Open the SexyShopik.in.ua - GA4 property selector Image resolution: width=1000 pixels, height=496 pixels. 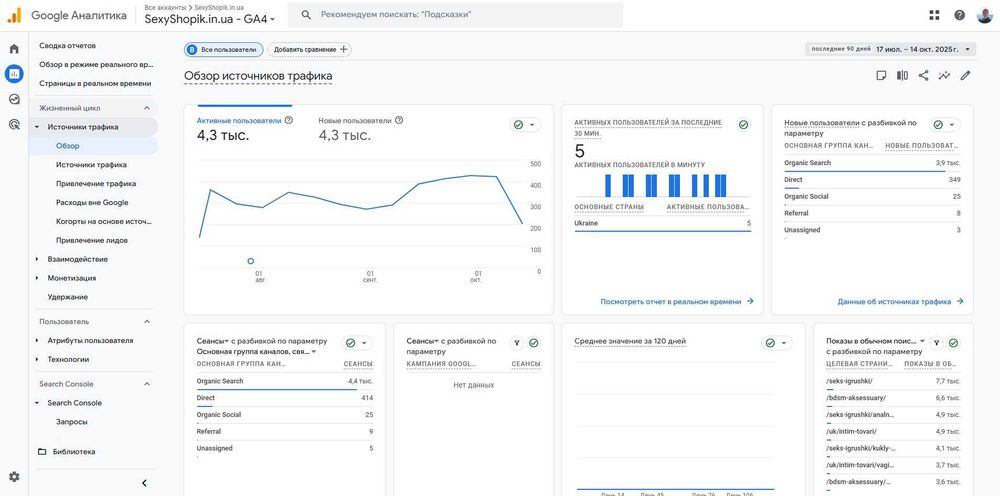(210, 19)
